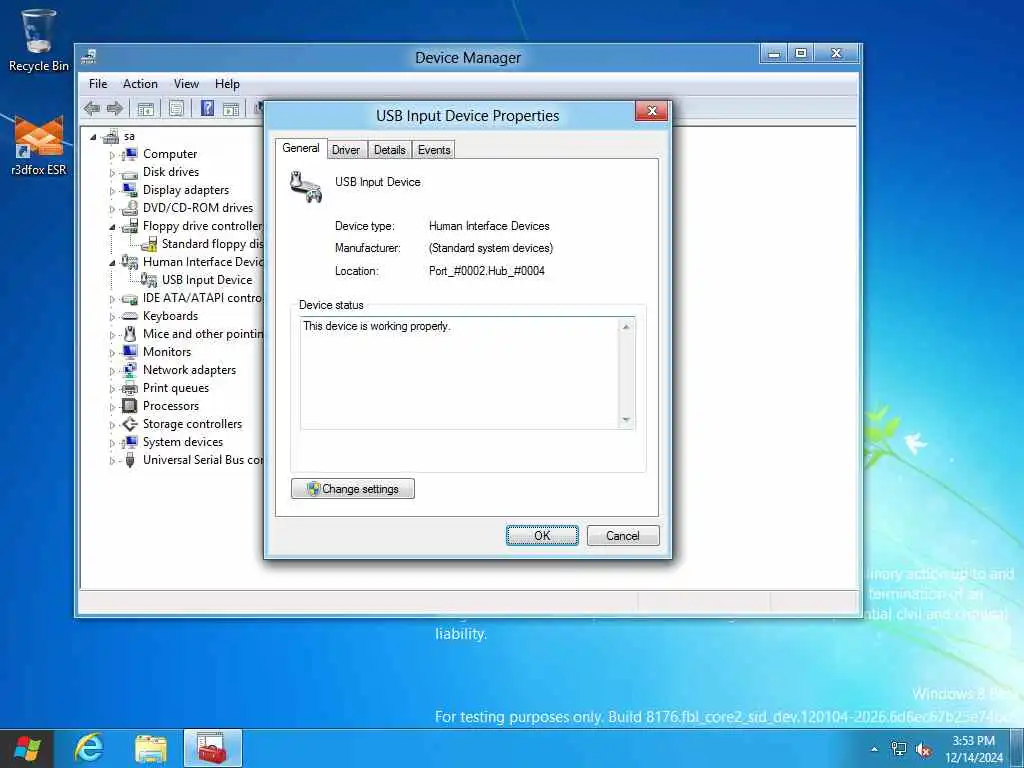Click the Storage controllers category icon
This screenshot has height=768, width=1024.
click(130, 424)
